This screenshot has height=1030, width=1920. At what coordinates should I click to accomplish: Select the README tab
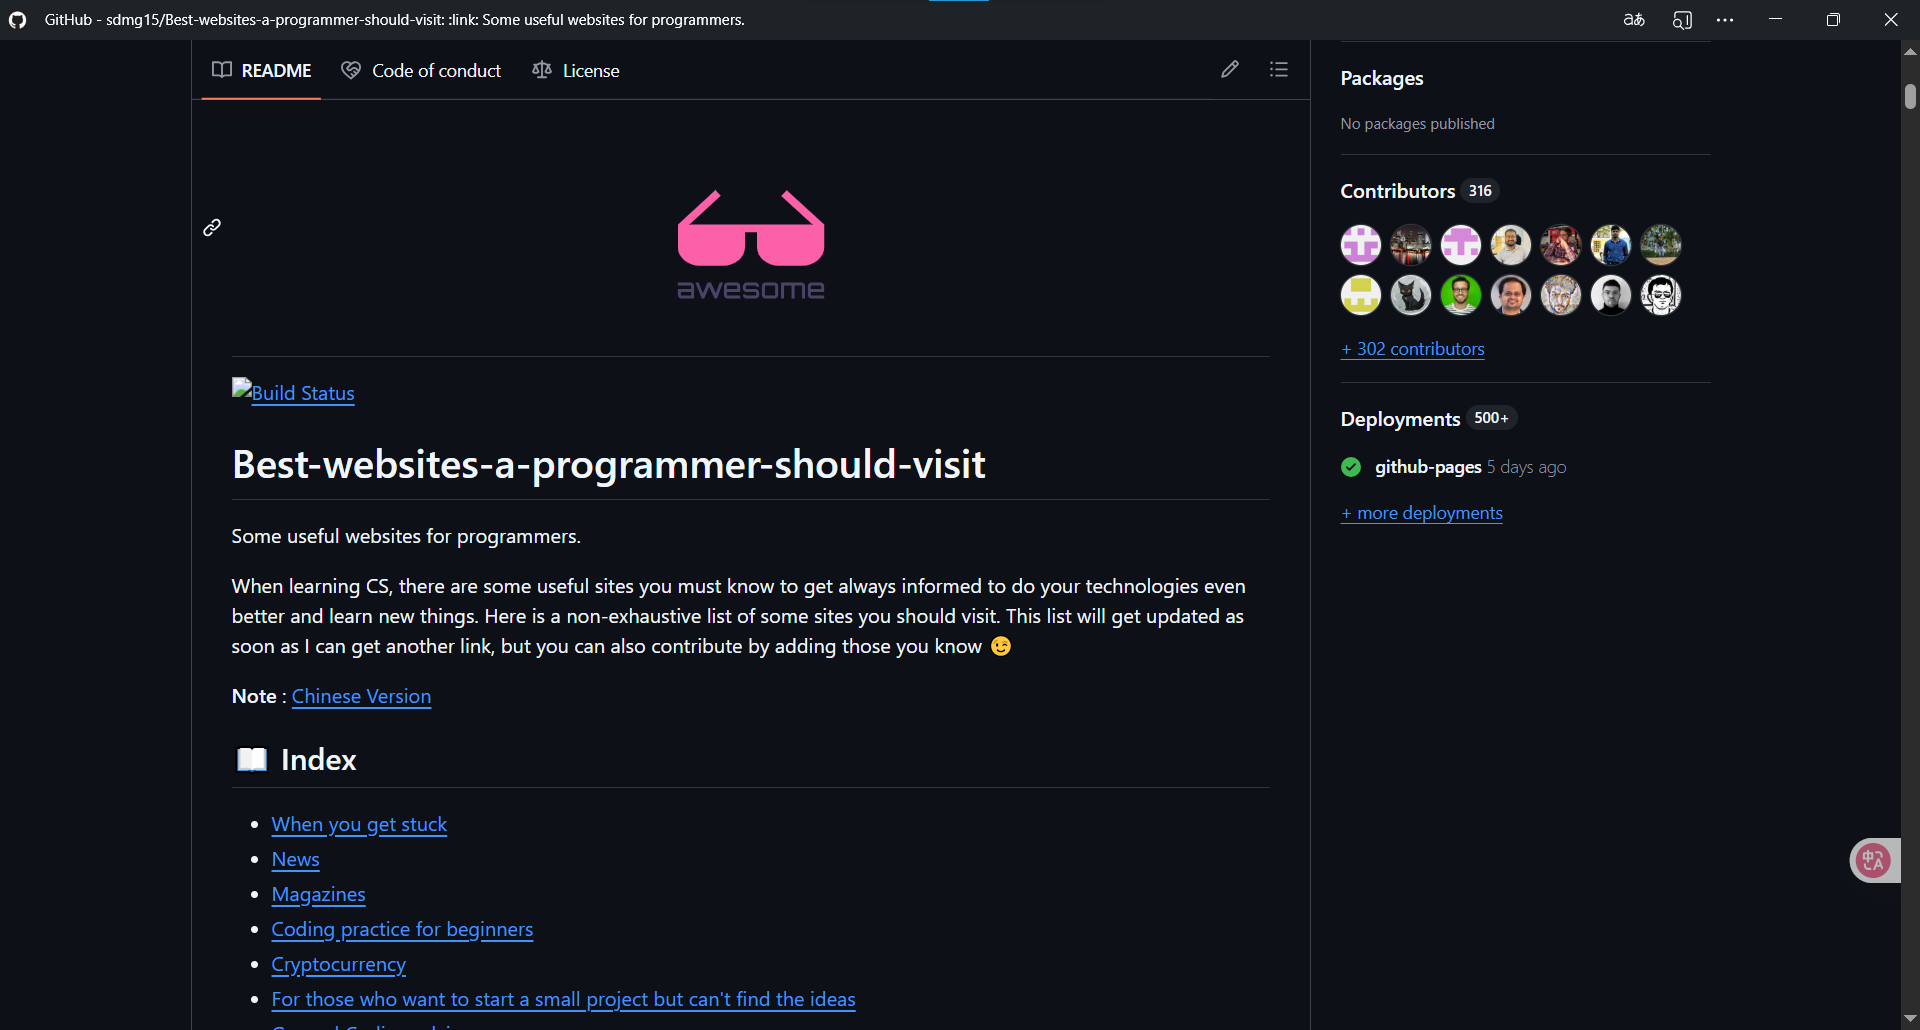(261, 70)
